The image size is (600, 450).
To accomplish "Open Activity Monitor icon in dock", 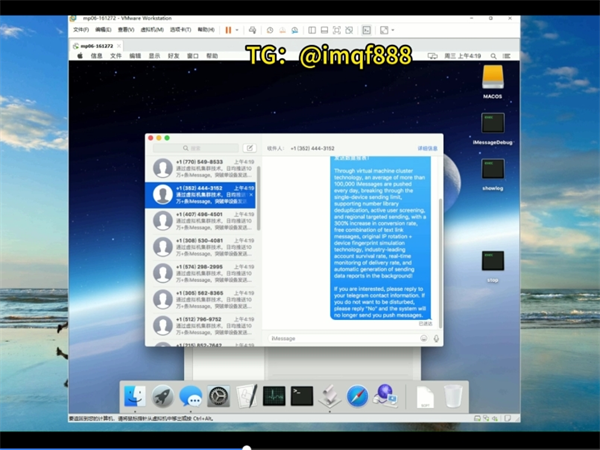I will [274, 396].
